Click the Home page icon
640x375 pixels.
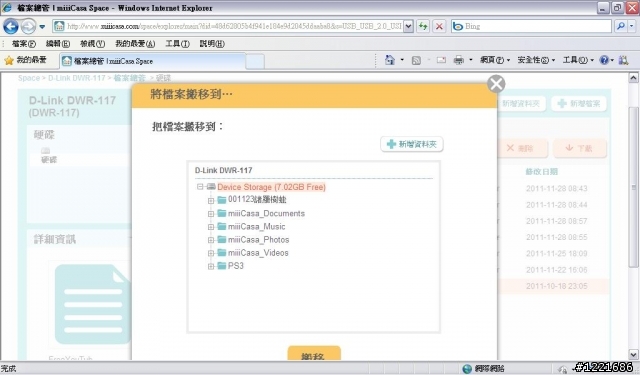pyautogui.click(x=390, y=60)
